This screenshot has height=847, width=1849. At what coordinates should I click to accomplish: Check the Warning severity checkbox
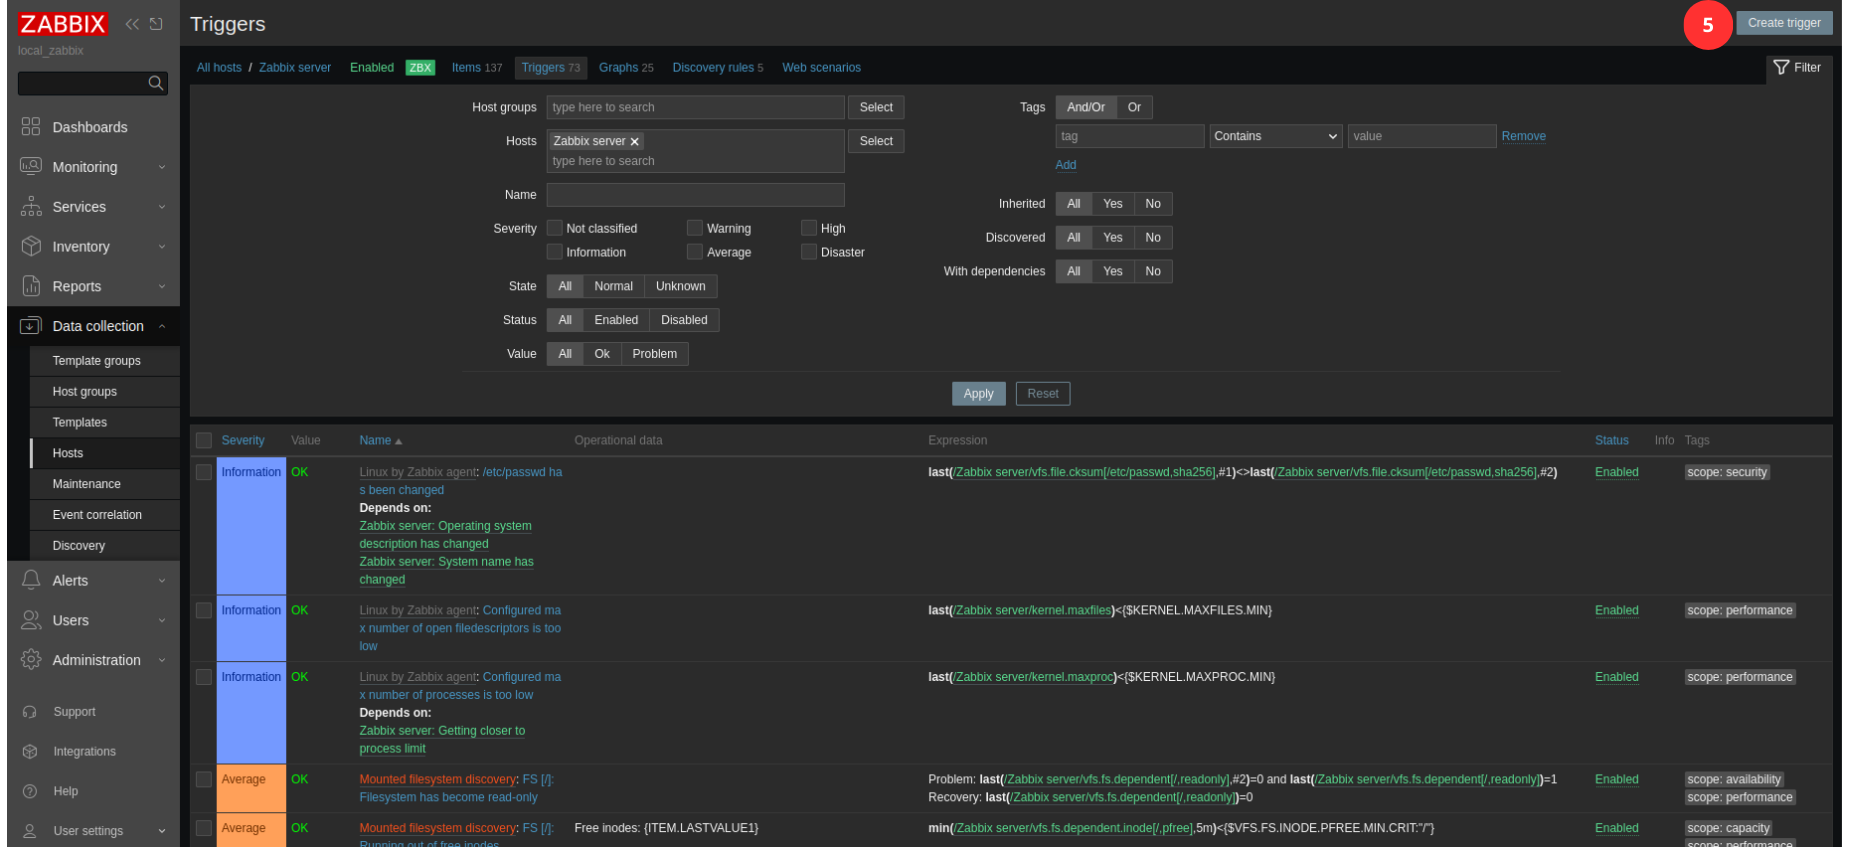(x=695, y=228)
